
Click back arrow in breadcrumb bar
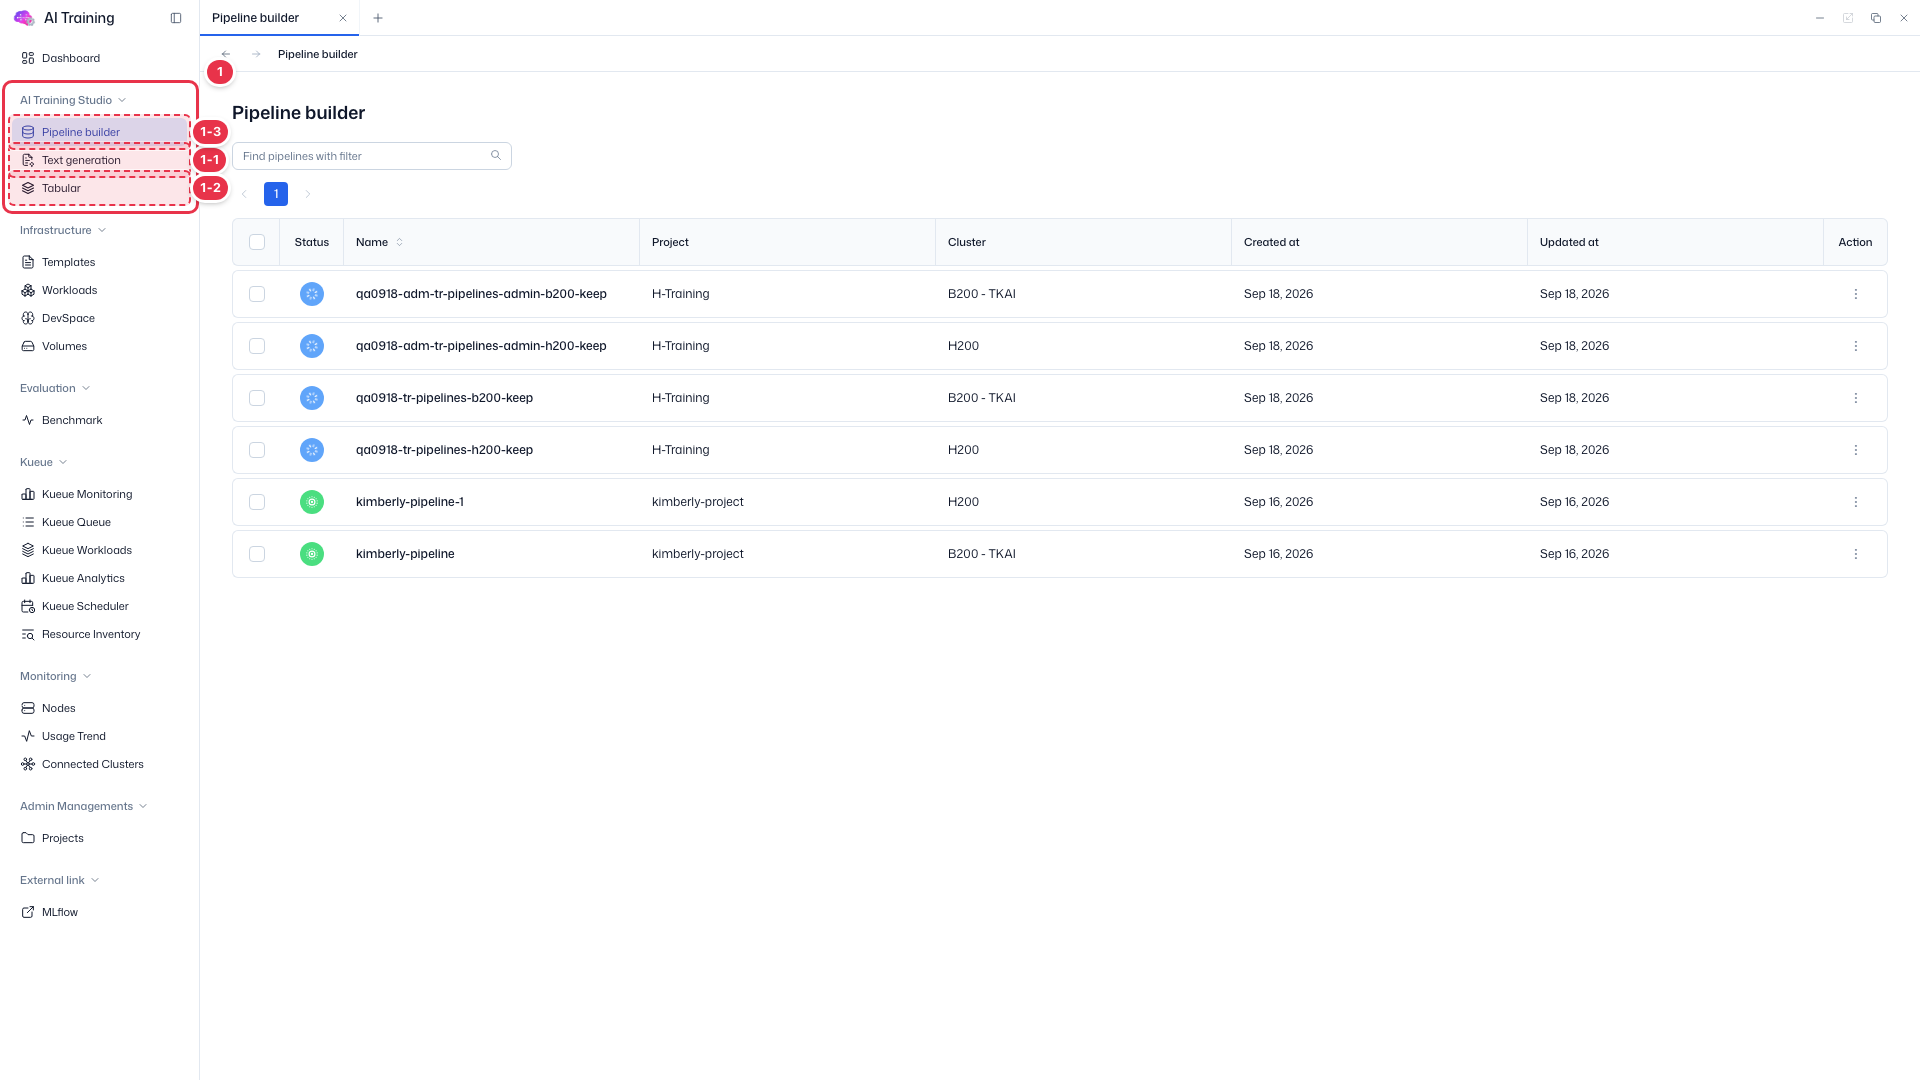pyautogui.click(x=226, y=54)
